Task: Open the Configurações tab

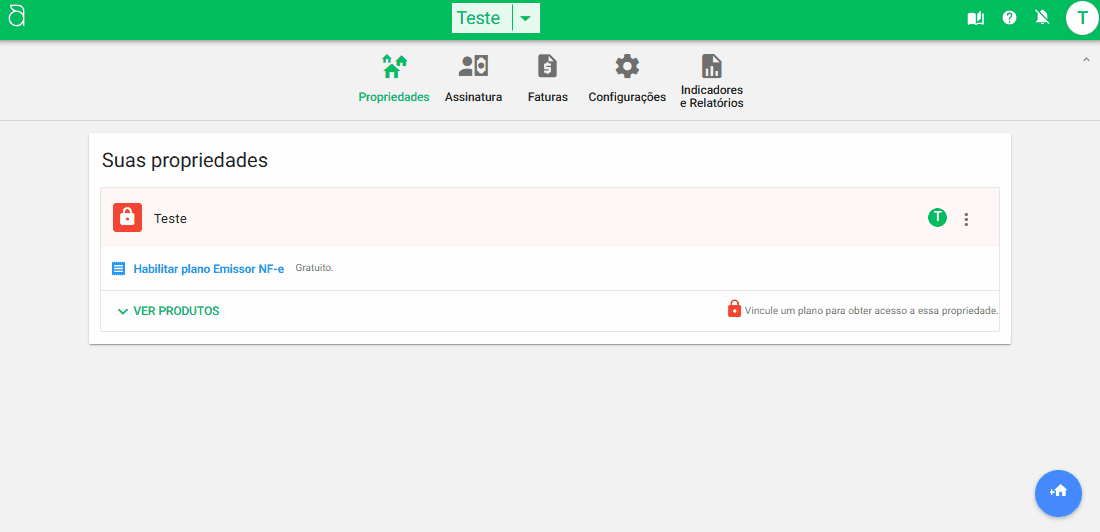Action: tap(627, 80)
